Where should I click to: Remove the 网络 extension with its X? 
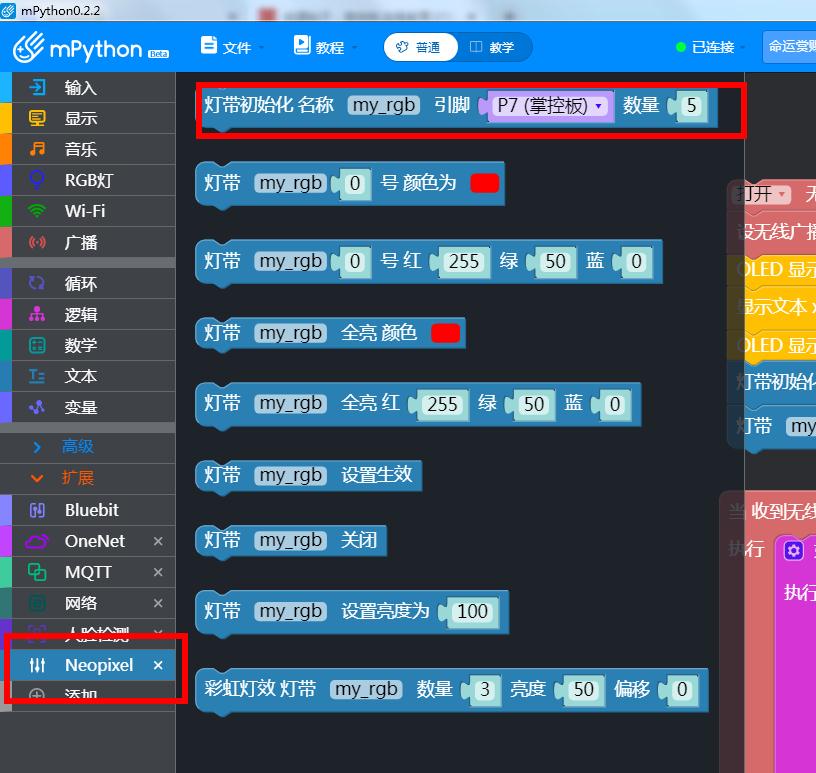(x=158, y=603)
